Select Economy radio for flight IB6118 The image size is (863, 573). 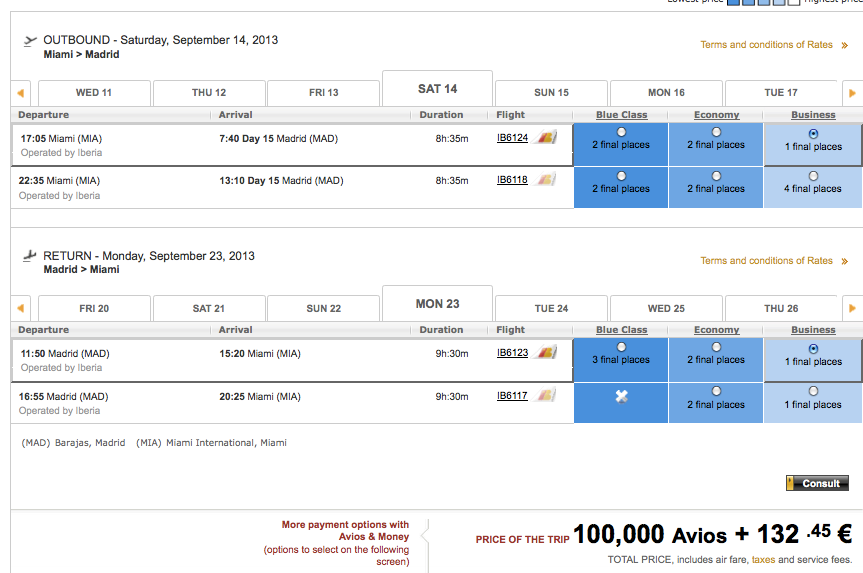tap(717, 176)
